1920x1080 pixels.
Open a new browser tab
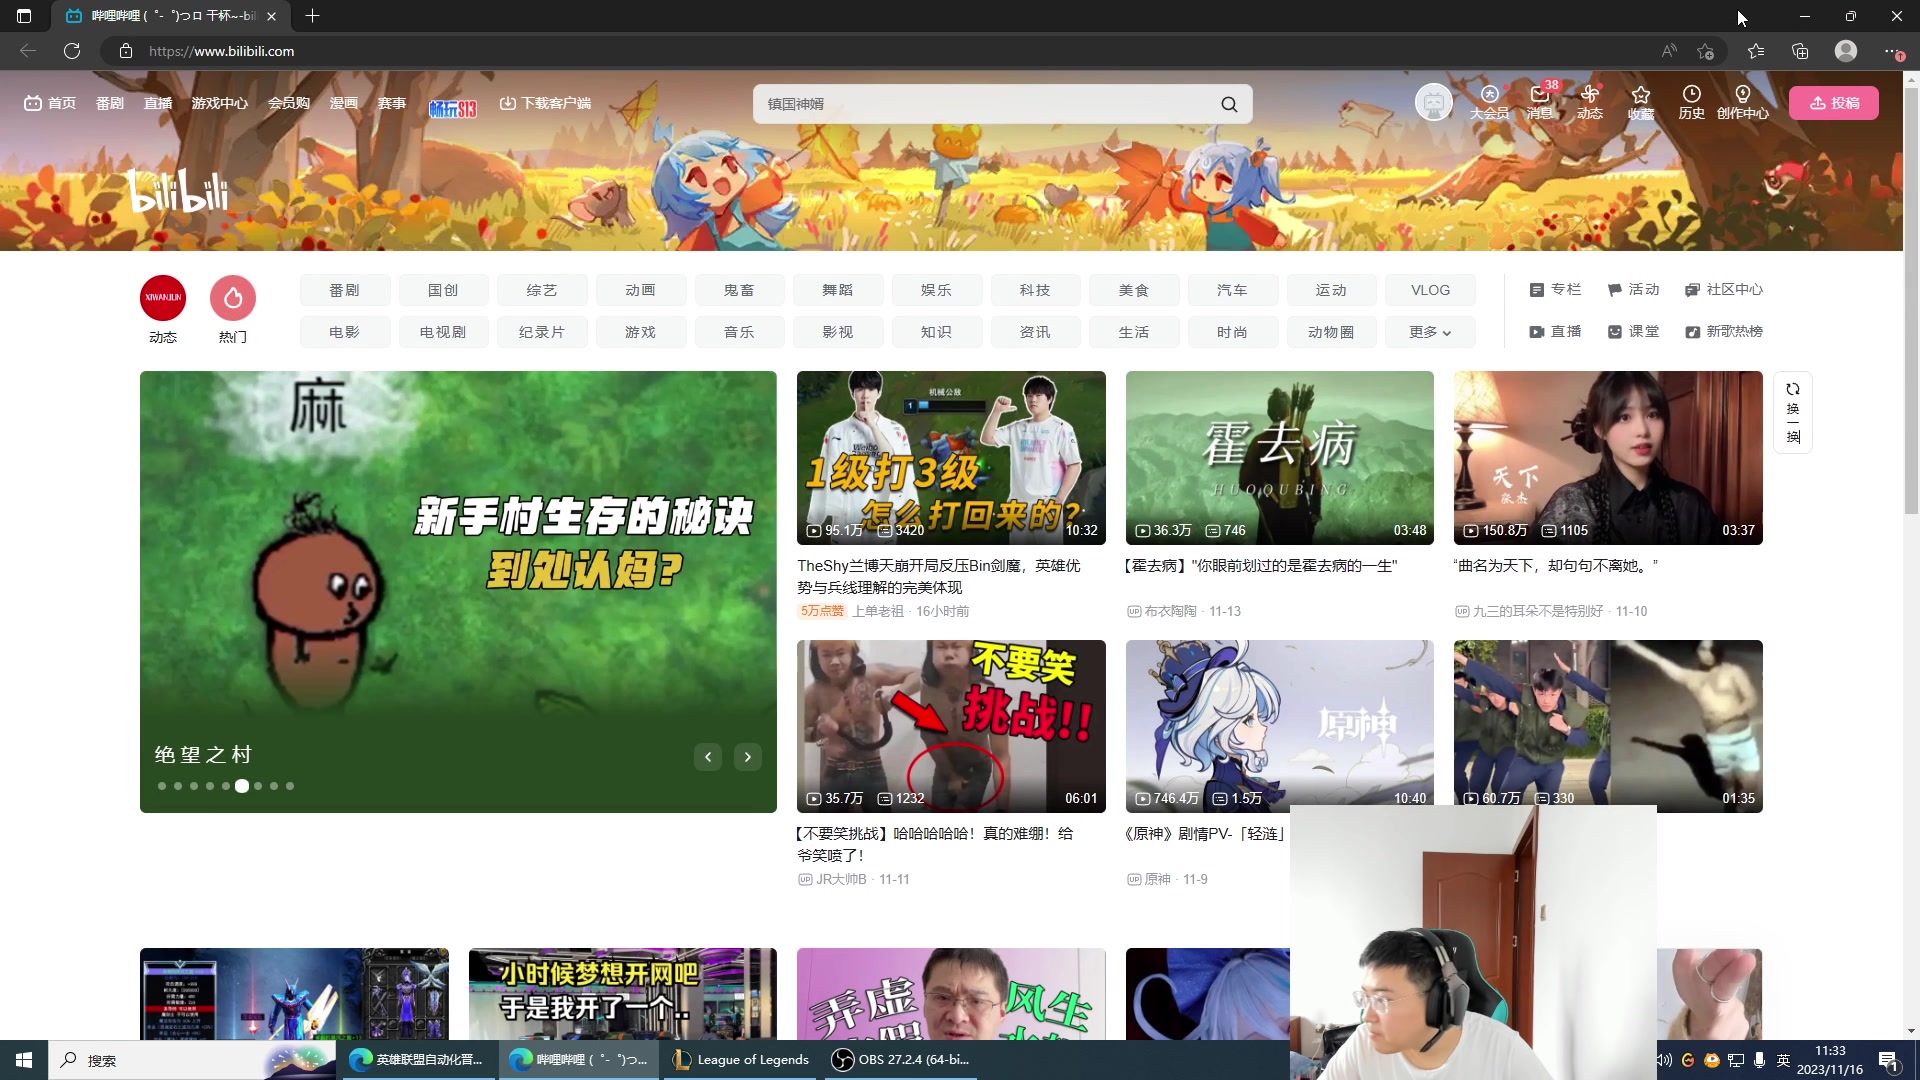click(x=312, y=16)
